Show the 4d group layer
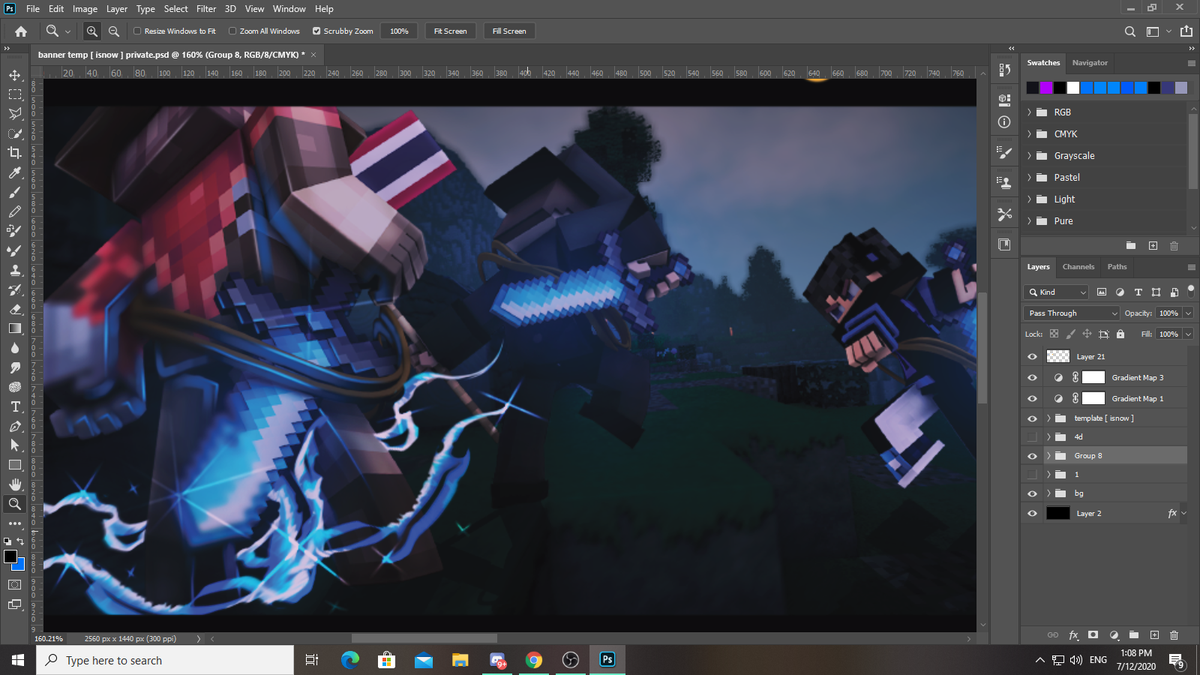The height and width of the screenshot is (675, 1200). pyautogui.click(x=1032, y=437)
